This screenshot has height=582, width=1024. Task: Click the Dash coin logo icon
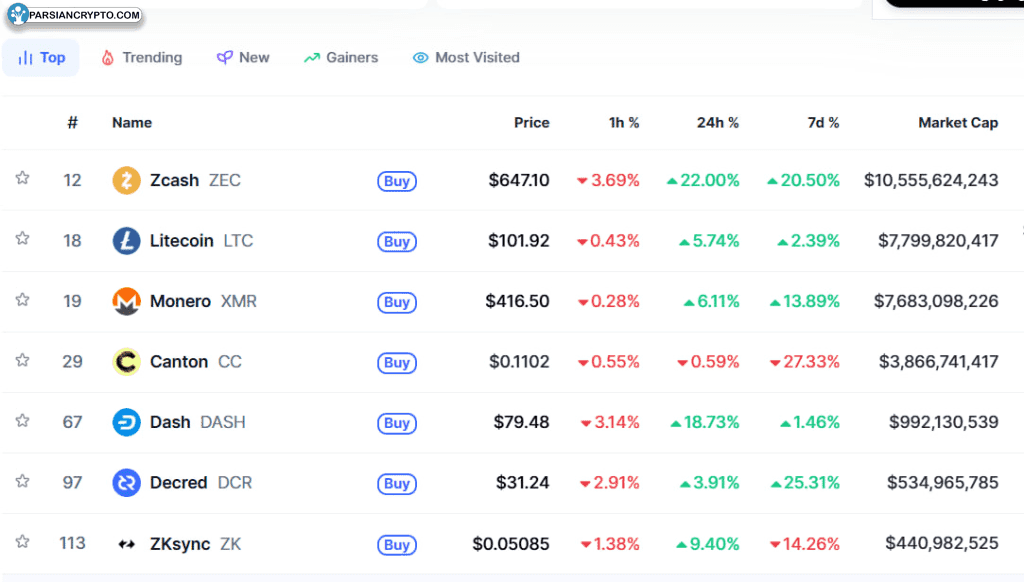pyautogui.click(x=126, y=422)
